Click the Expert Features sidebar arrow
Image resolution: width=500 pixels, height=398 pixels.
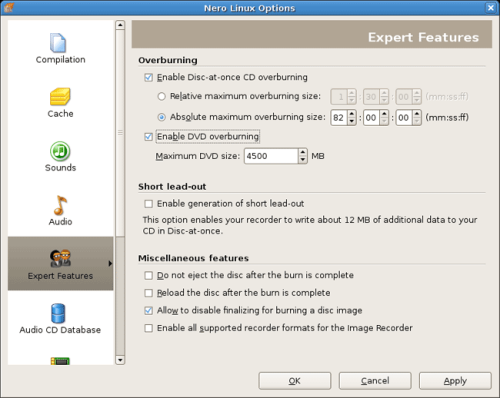click(110, 264)
